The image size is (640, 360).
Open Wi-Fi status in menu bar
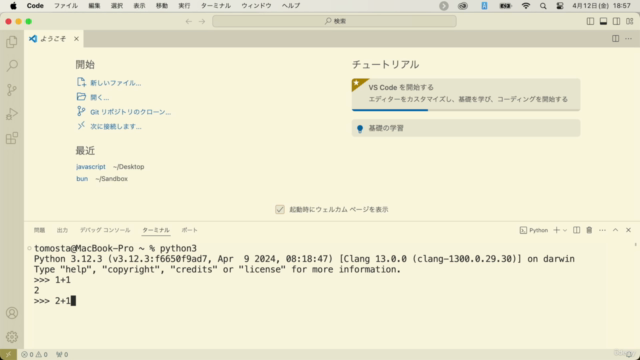pos(526,6)
